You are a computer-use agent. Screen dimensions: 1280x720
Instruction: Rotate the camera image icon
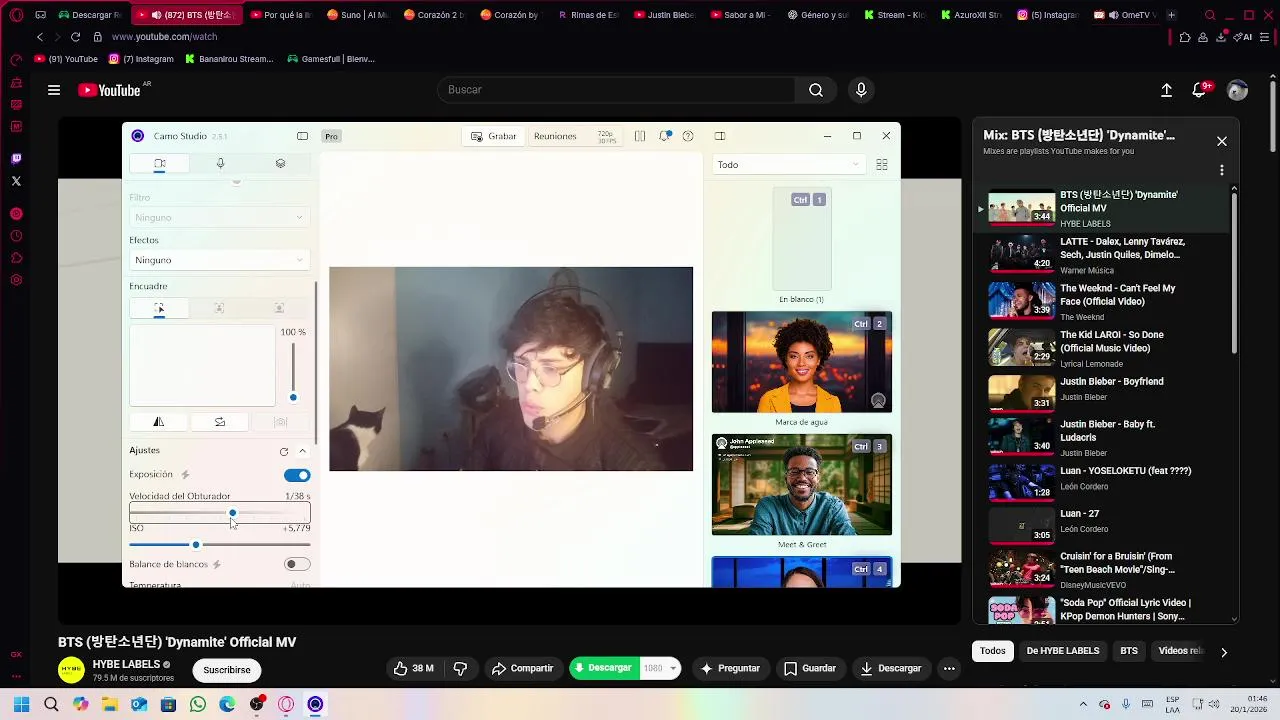(x=220, y=422)
